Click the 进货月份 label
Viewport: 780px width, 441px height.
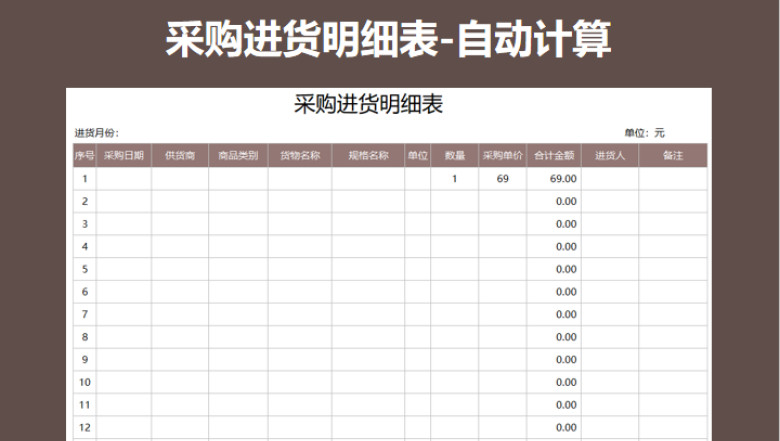[x=97, y=133]
